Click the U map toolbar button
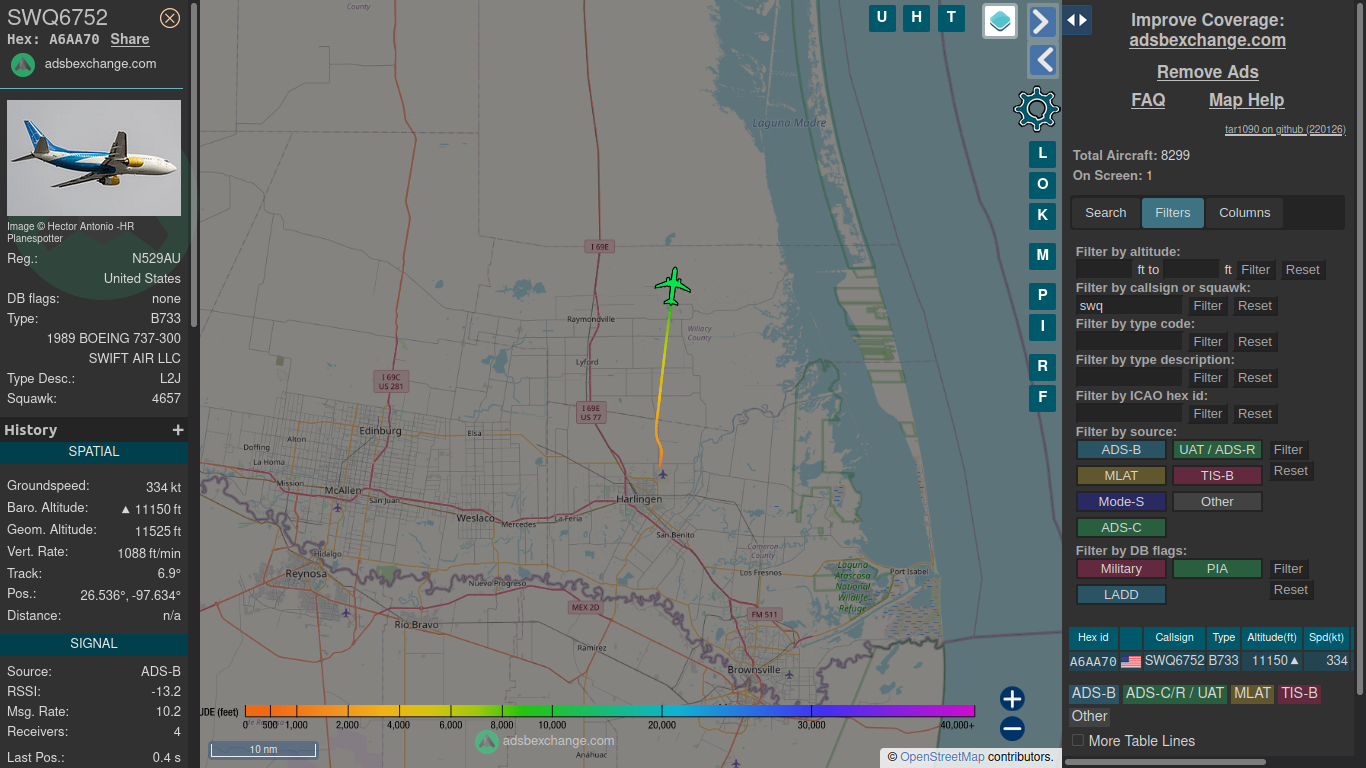 [x=882, y=17]
